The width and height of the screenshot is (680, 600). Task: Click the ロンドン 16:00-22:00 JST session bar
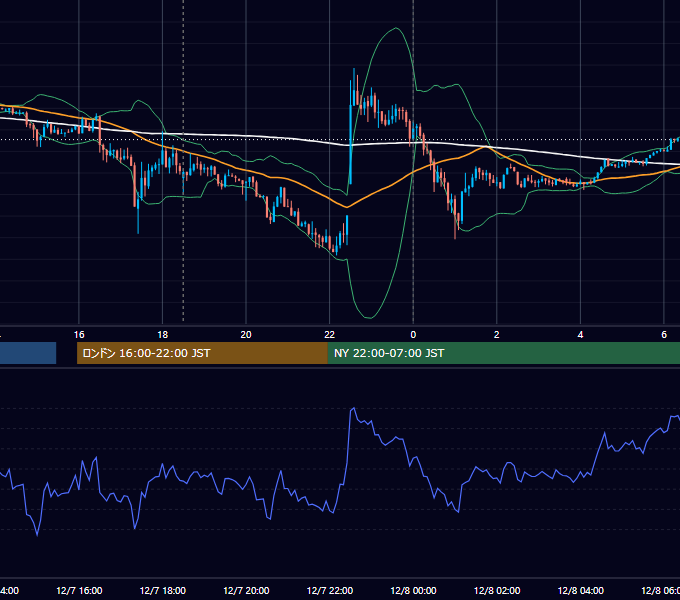pyautogui.click(x=202, y=353)
